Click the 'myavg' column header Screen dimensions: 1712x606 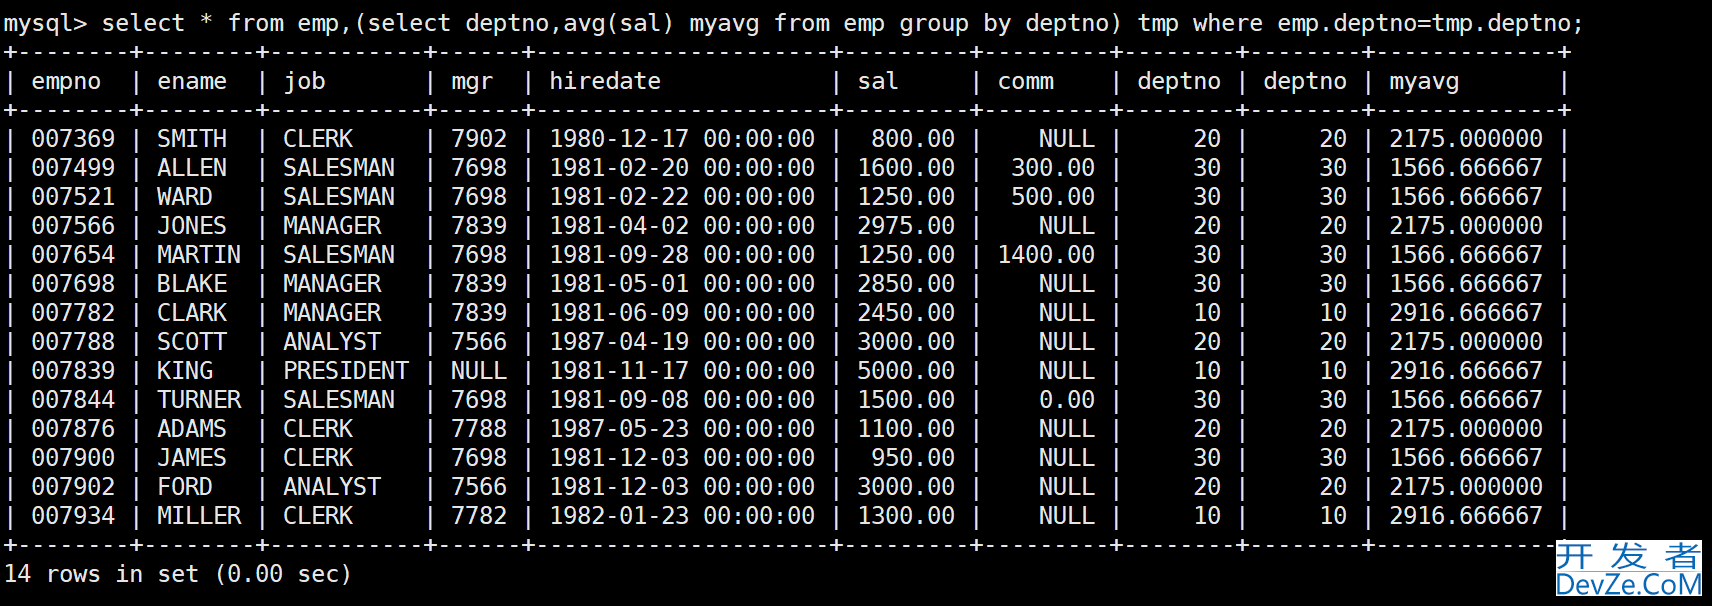tap(1424, 81)
